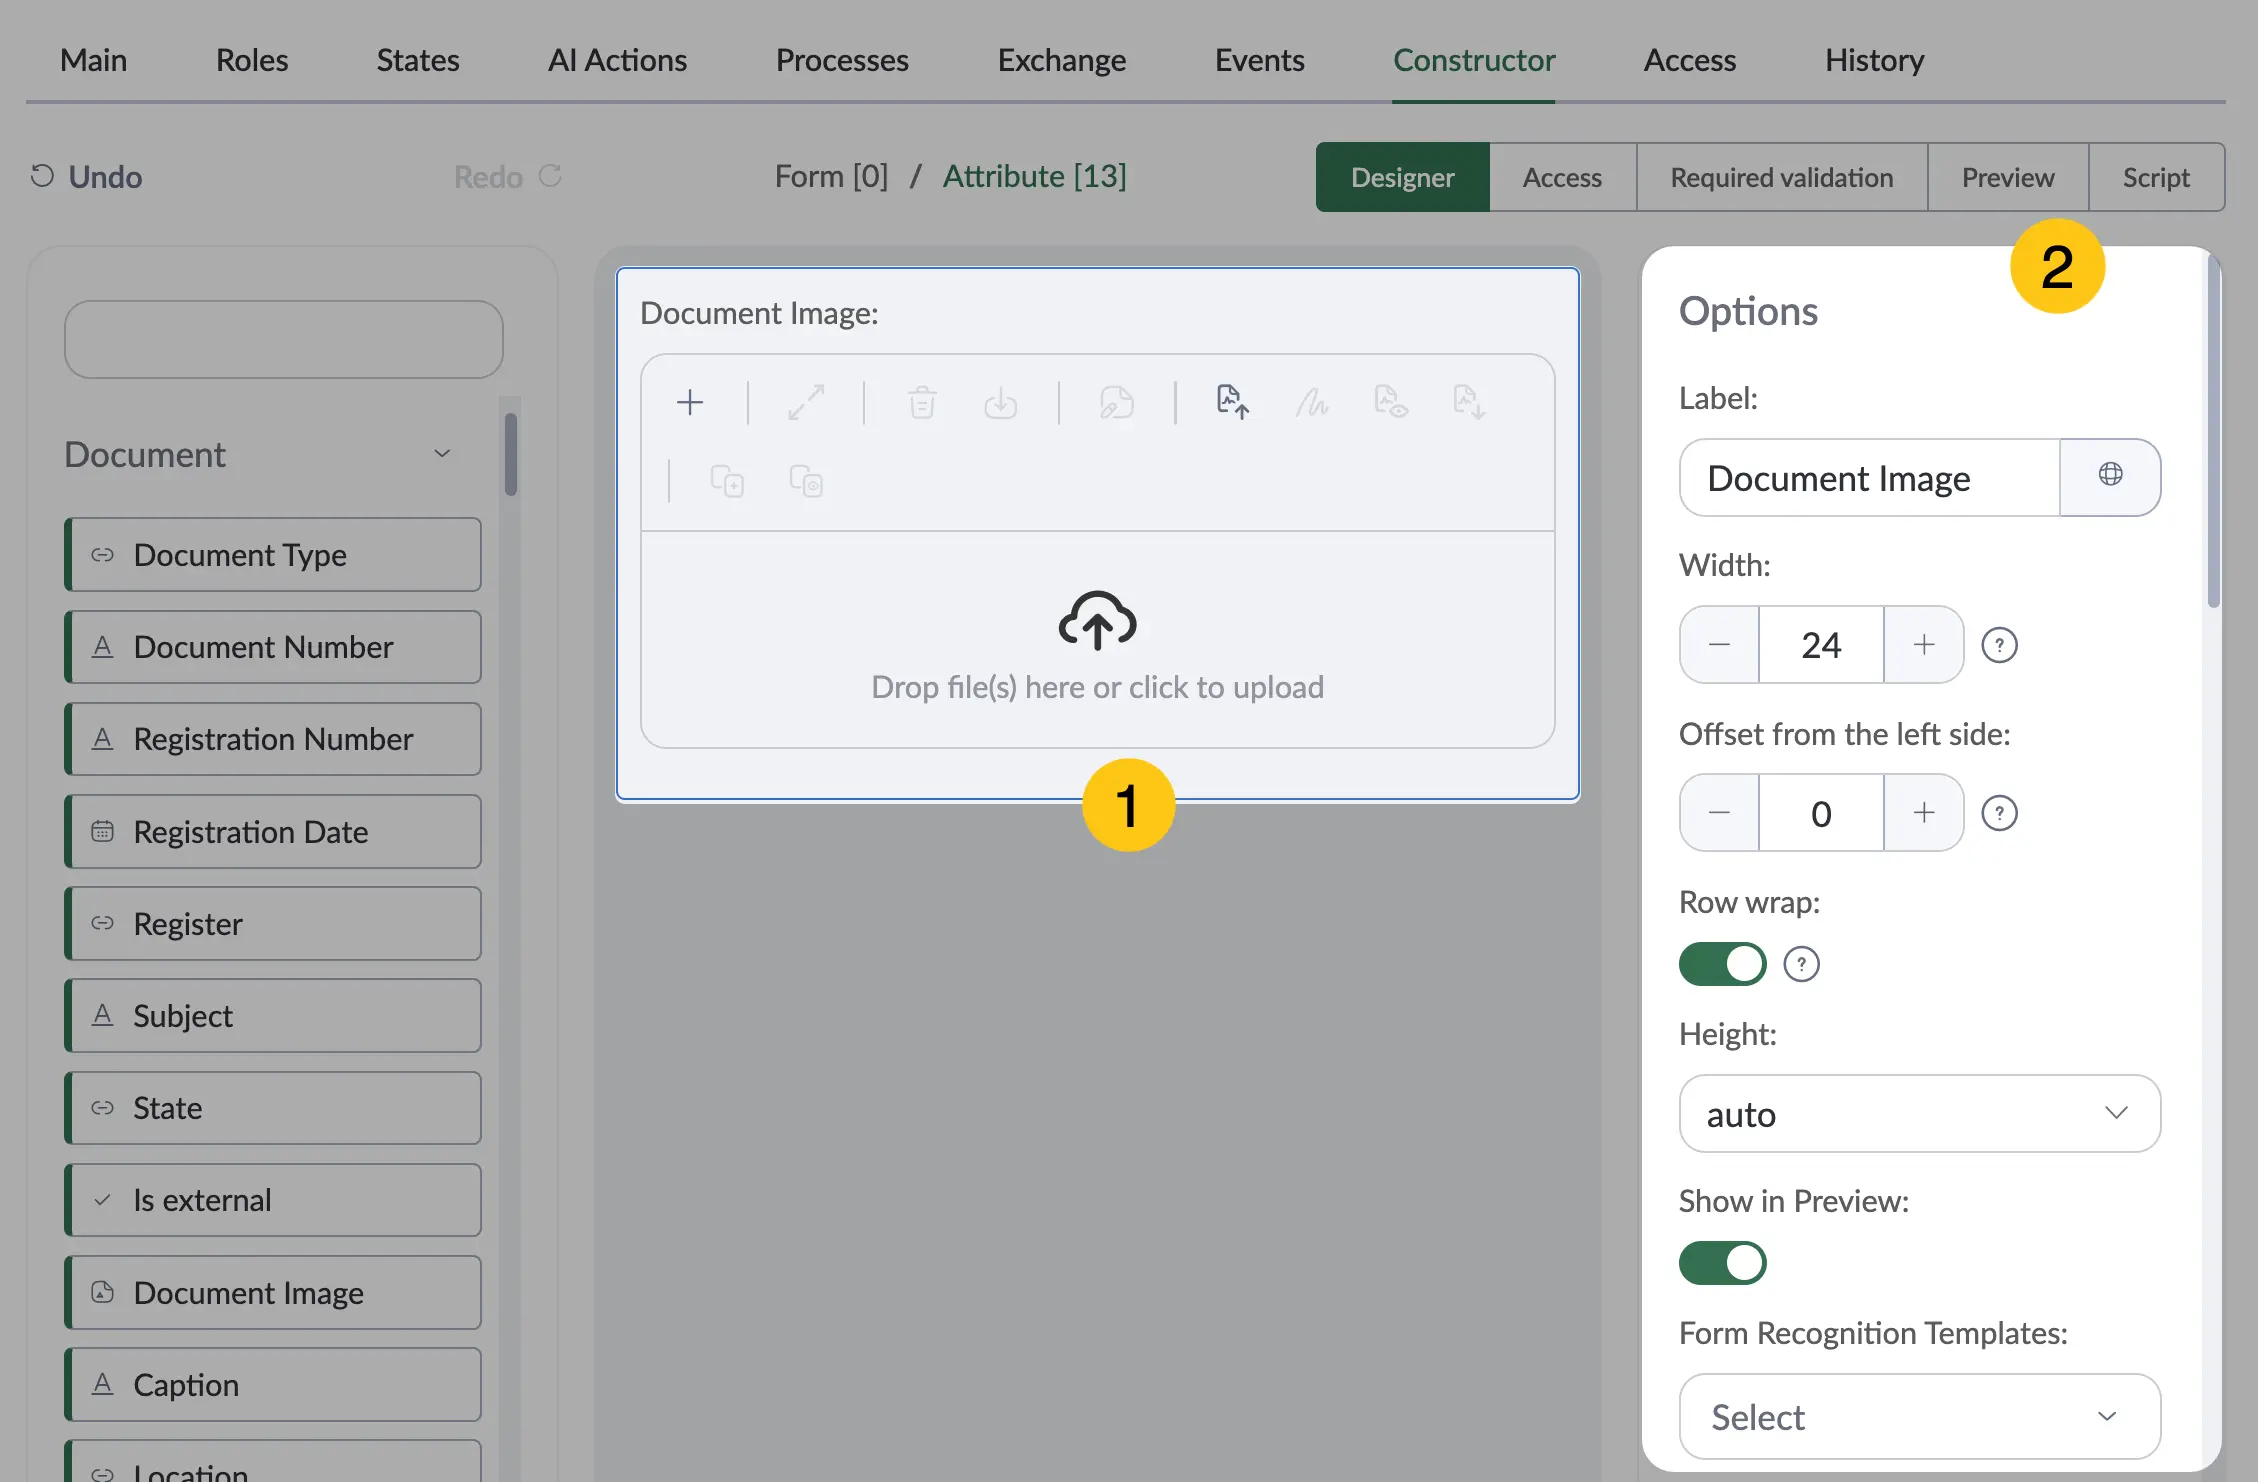Select the Registration Date attribute item
The image size is (2258, 1482).
[273, 832]
